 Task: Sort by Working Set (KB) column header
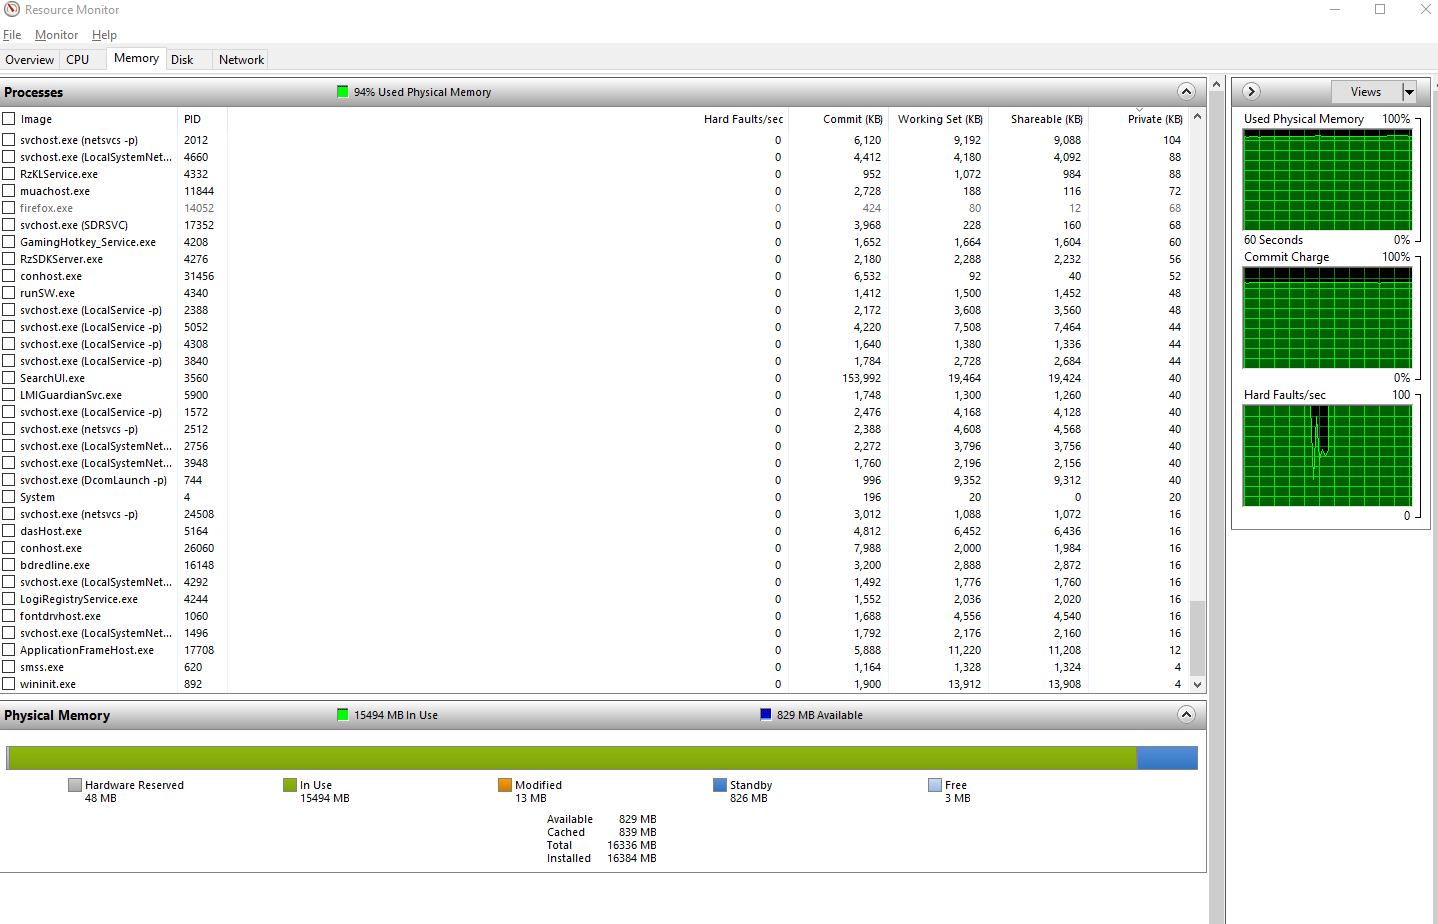pyautogui.click(x=940, y=119)
